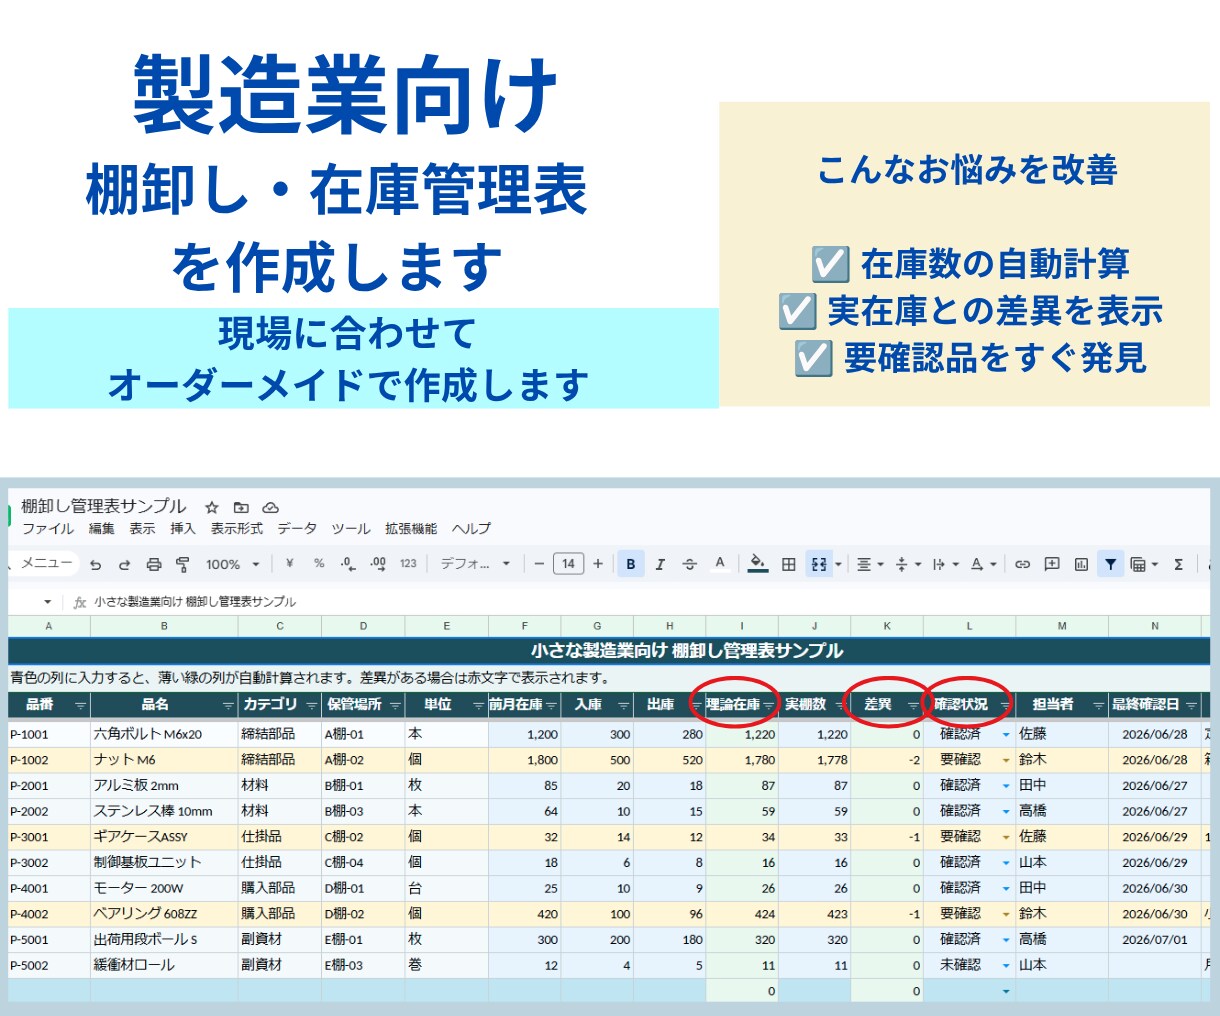The width and height of the screenshot is (1220, 1016).
Task: Open the ファイル menu
Action: [x=48, y=529]
